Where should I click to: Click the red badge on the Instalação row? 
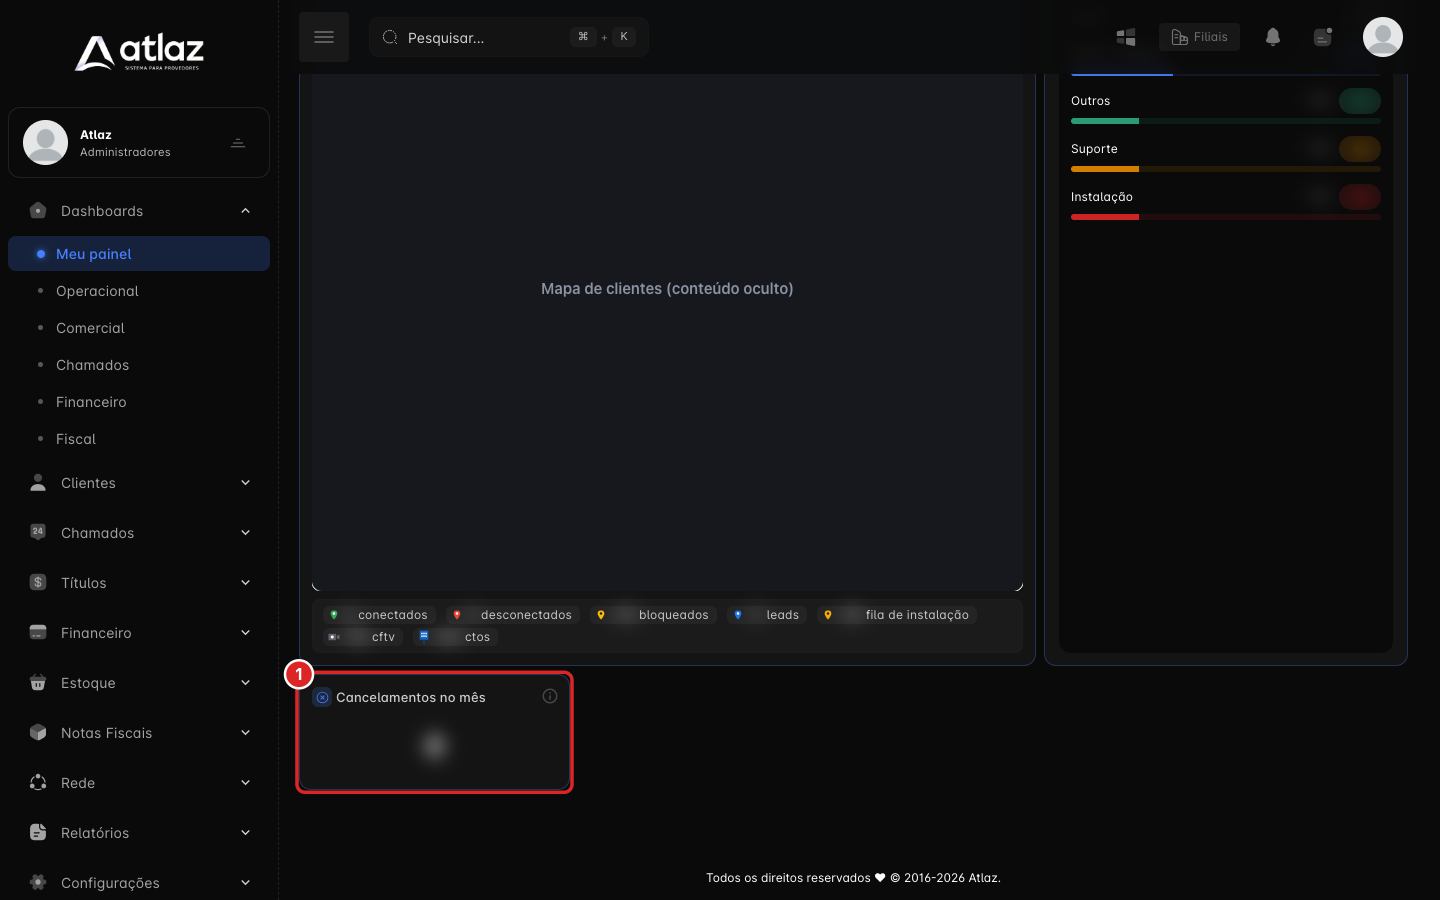[x=1360, y=197]
